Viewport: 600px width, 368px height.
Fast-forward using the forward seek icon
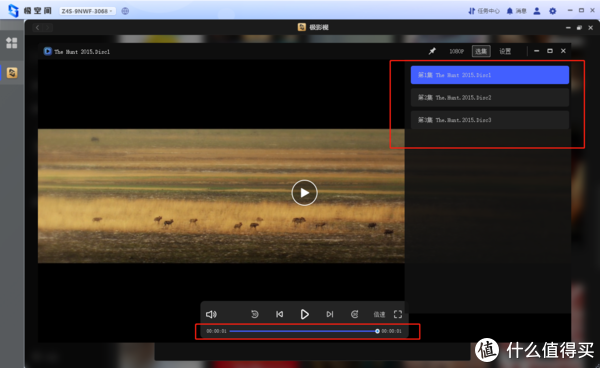point(355,314)
